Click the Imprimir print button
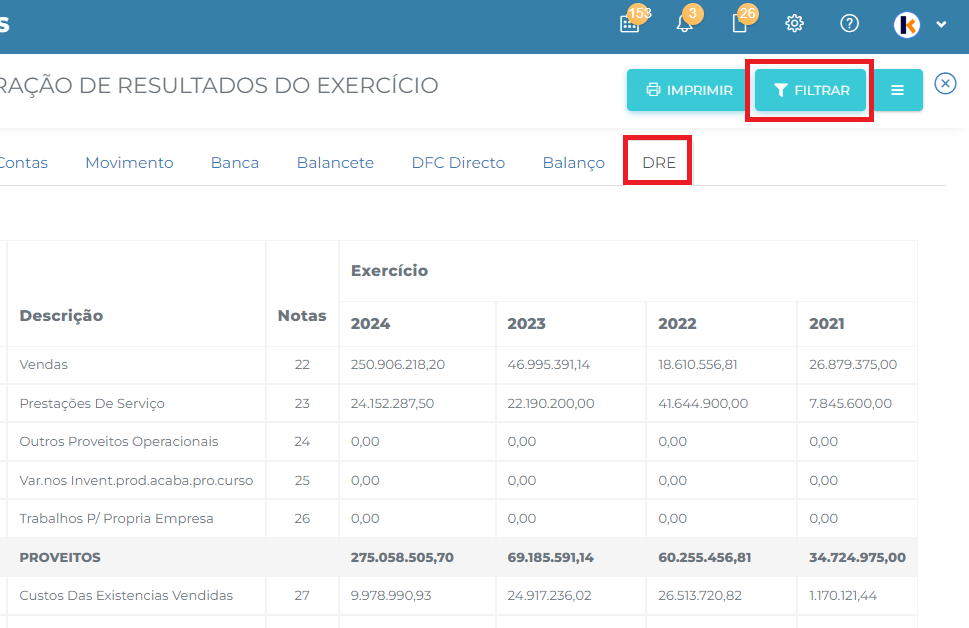This screenshot has height=628, width=969. pyautogui.click(x=689, y=90)
